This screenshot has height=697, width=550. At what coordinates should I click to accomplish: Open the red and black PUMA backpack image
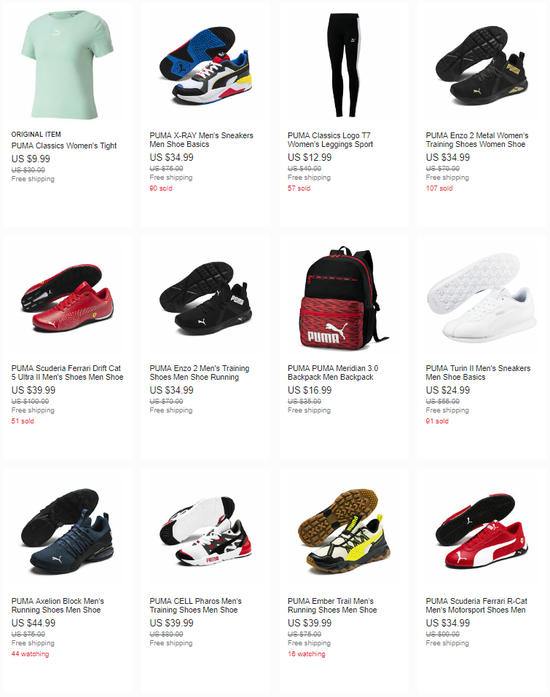(344, 298)
